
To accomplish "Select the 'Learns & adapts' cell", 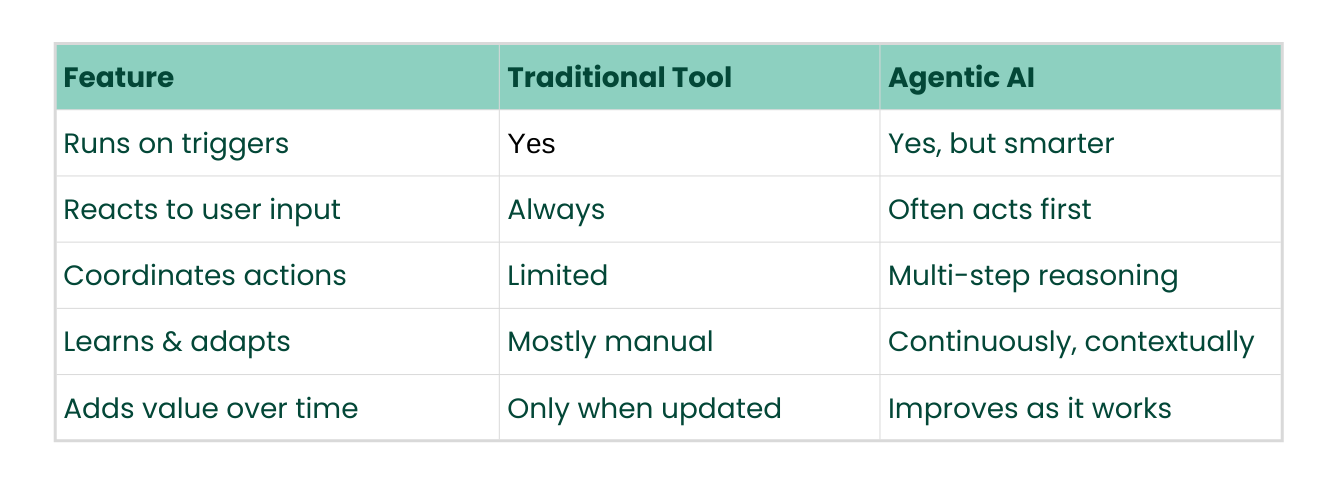I will [x=278, y=341].
